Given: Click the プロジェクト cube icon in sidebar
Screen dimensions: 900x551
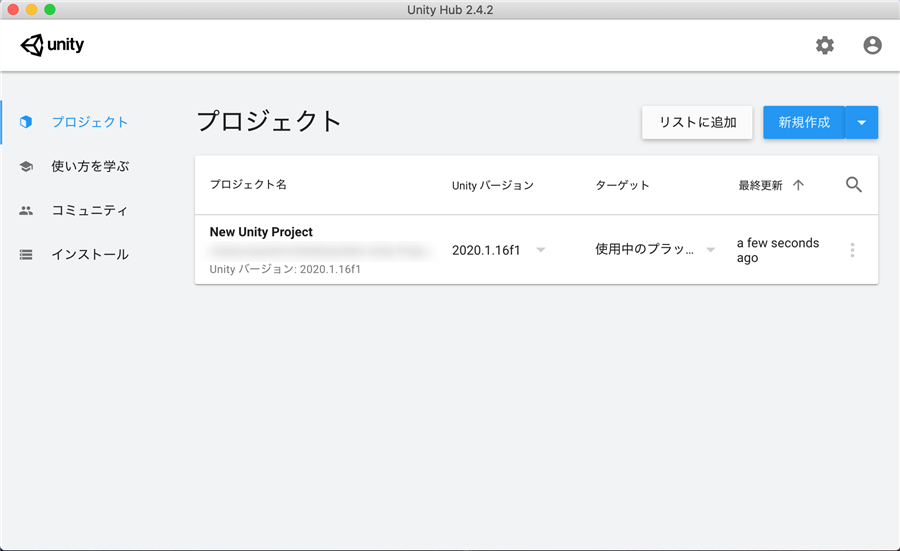Looking at the screenshot, I should 26,122.
